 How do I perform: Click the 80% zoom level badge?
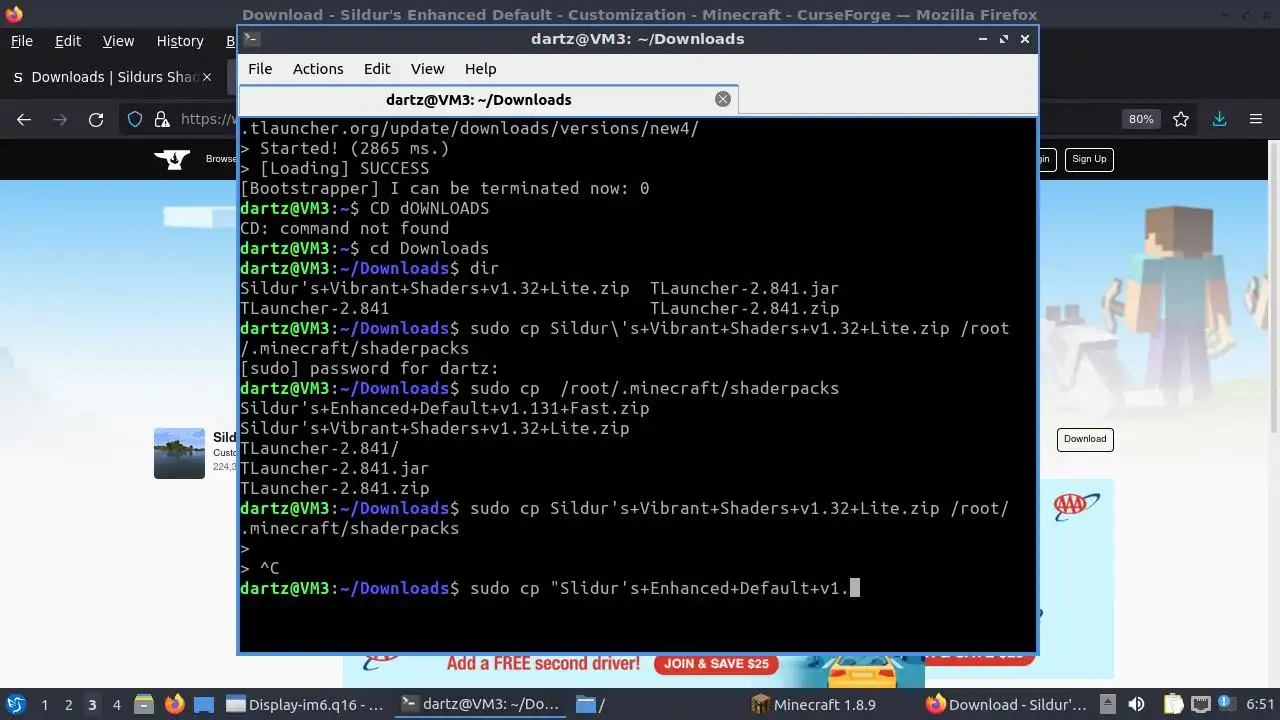click(x=1141, y=119)
